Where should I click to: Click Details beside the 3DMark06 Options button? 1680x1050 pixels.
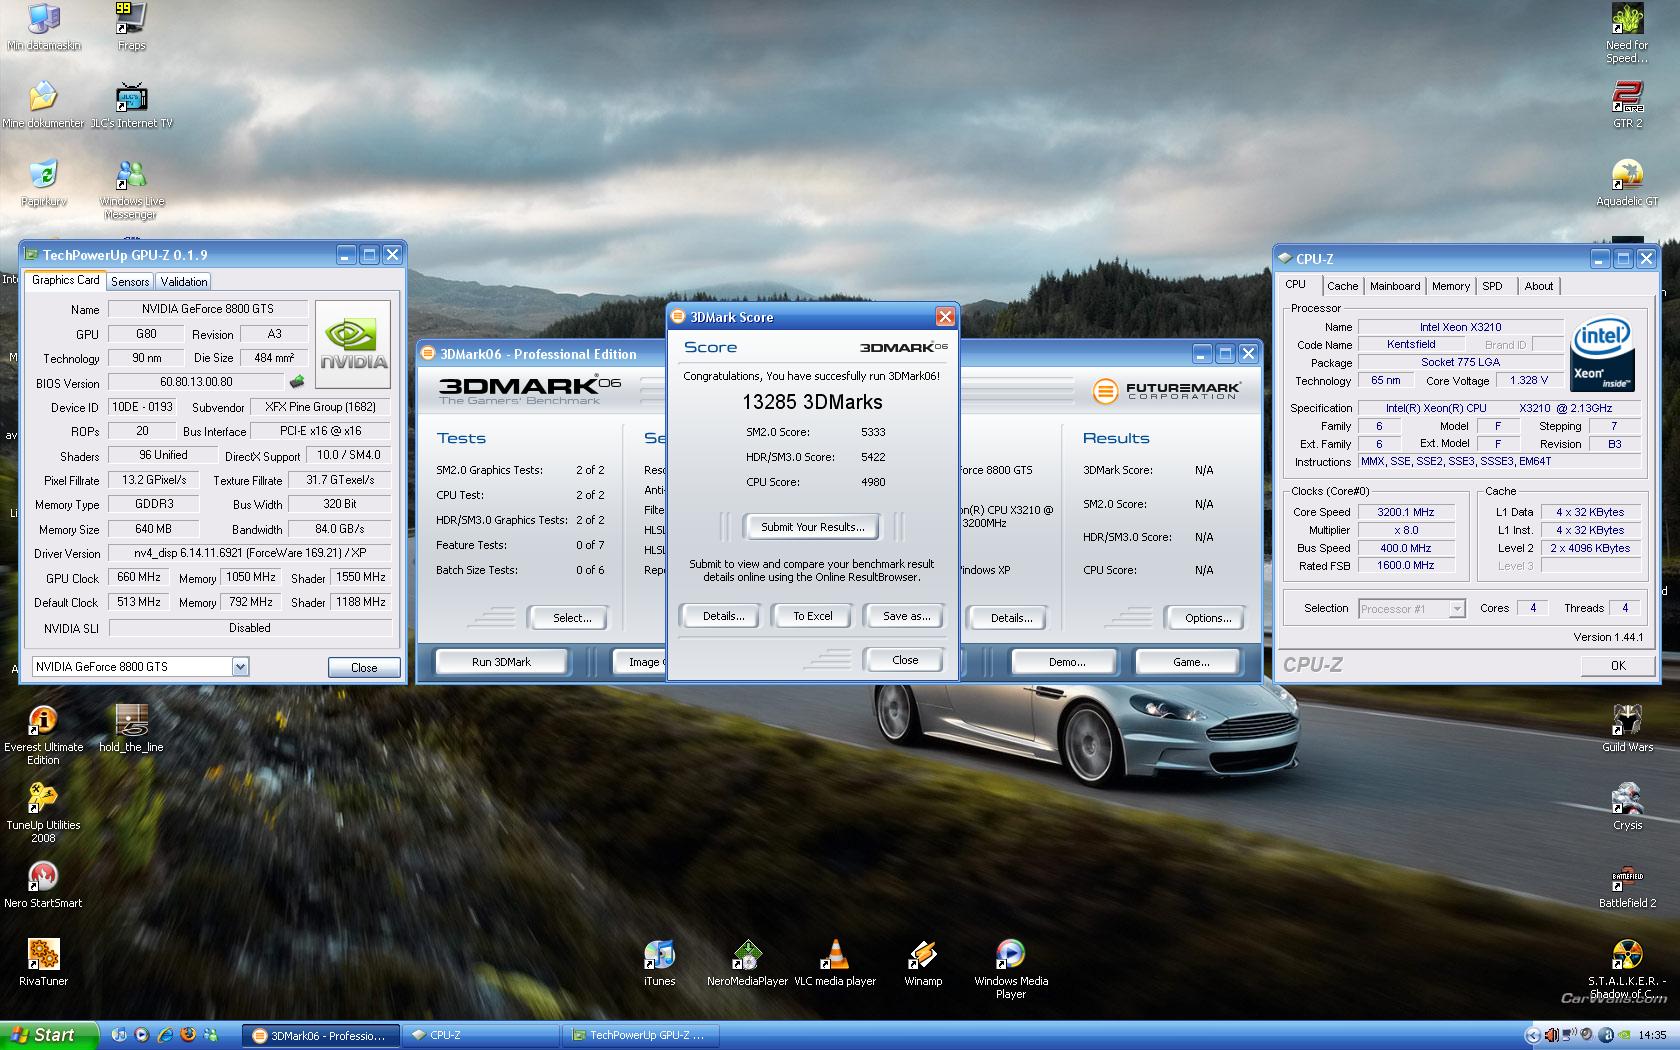click(1011, 618)
